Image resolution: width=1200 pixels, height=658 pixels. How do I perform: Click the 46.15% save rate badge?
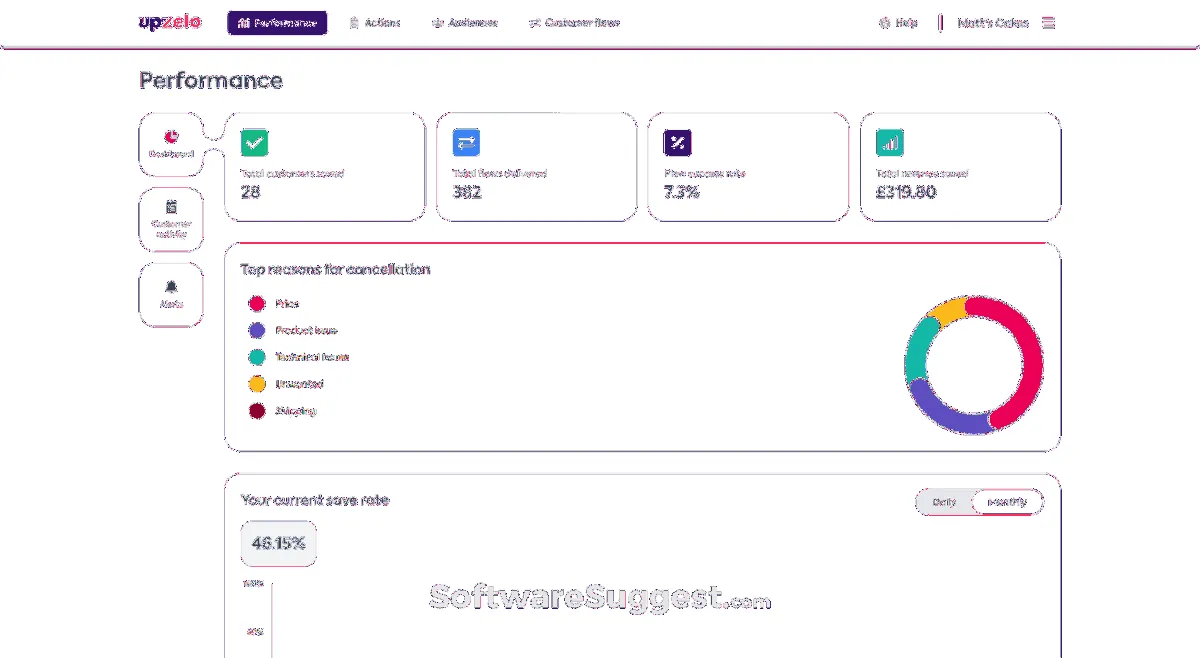[278, 544]
